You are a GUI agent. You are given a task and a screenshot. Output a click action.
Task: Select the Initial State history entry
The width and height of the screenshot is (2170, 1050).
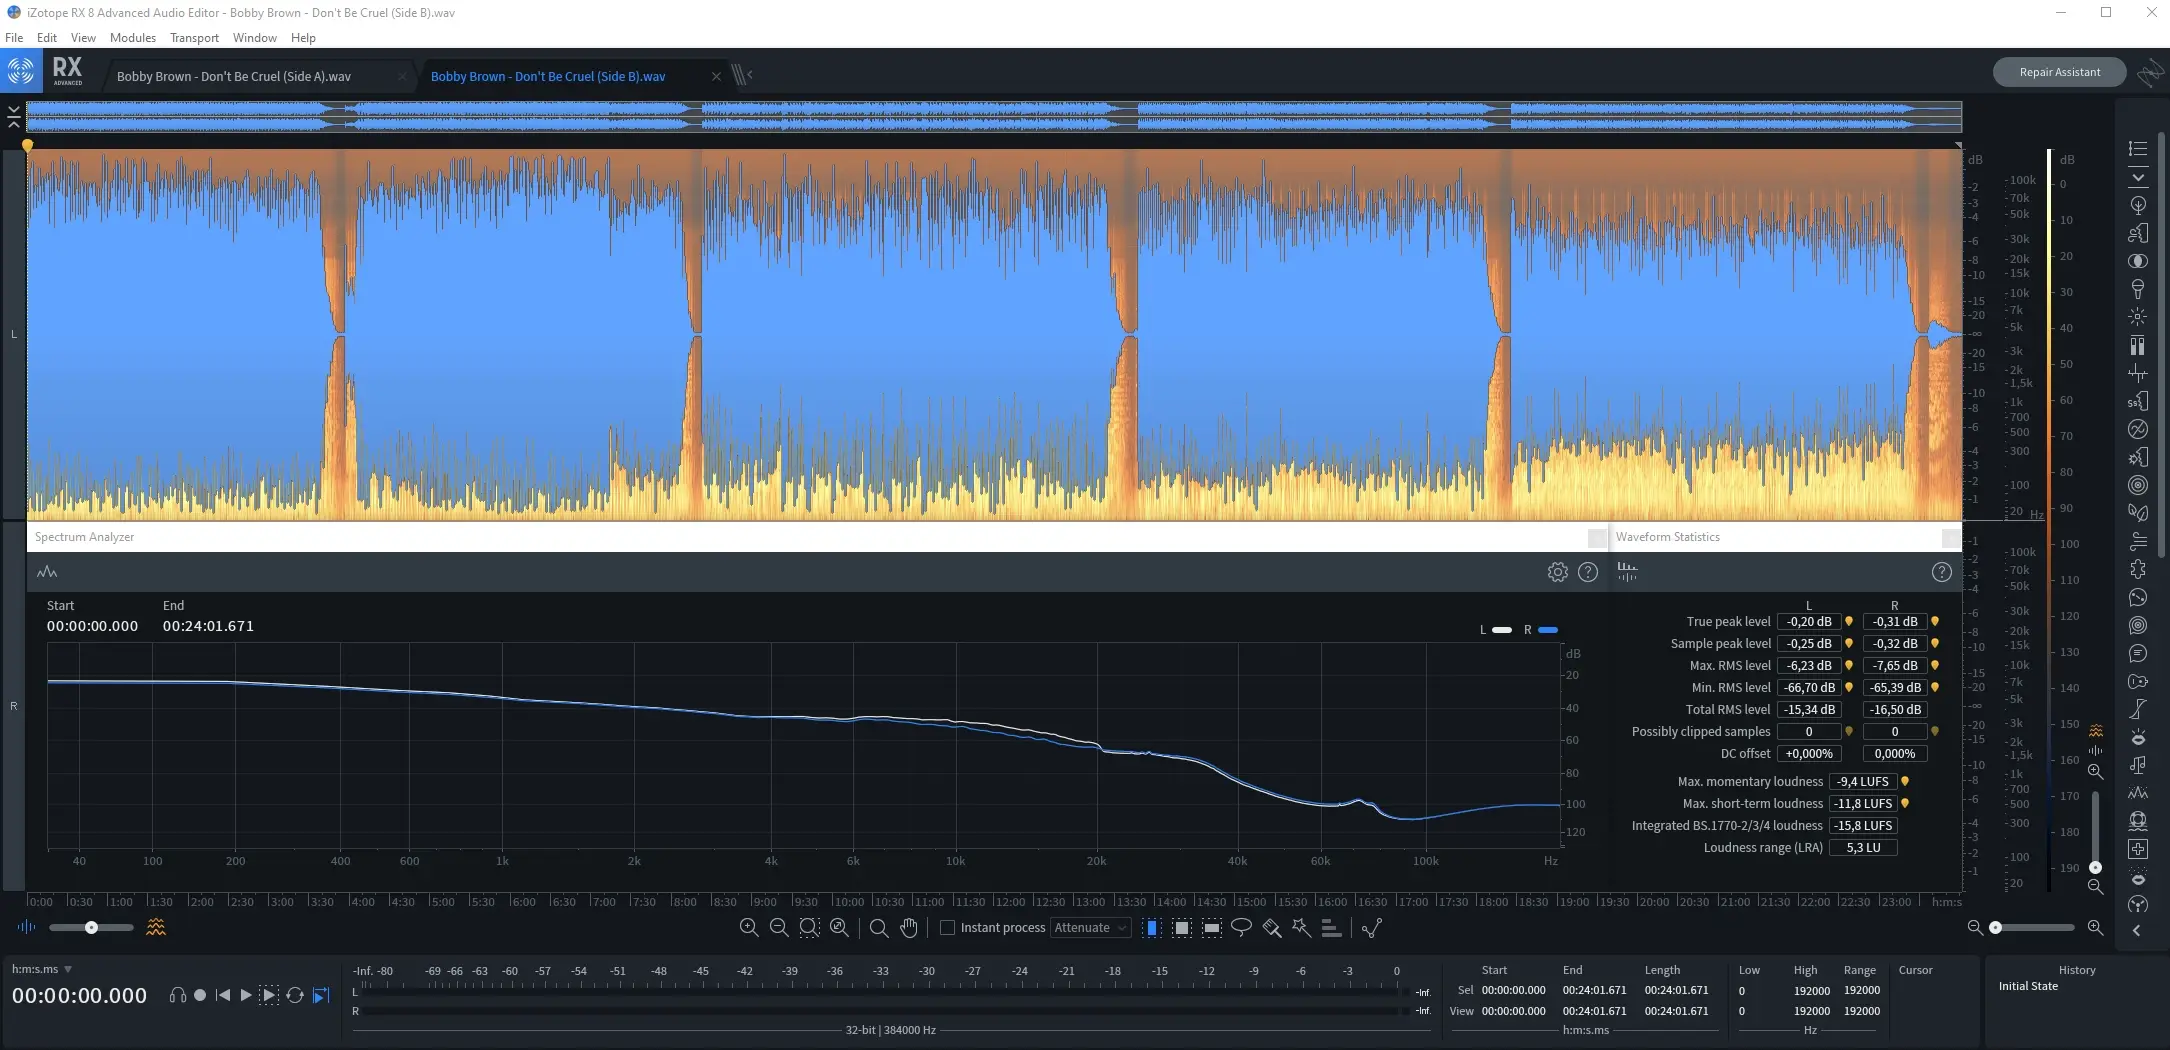(2028, 986)
